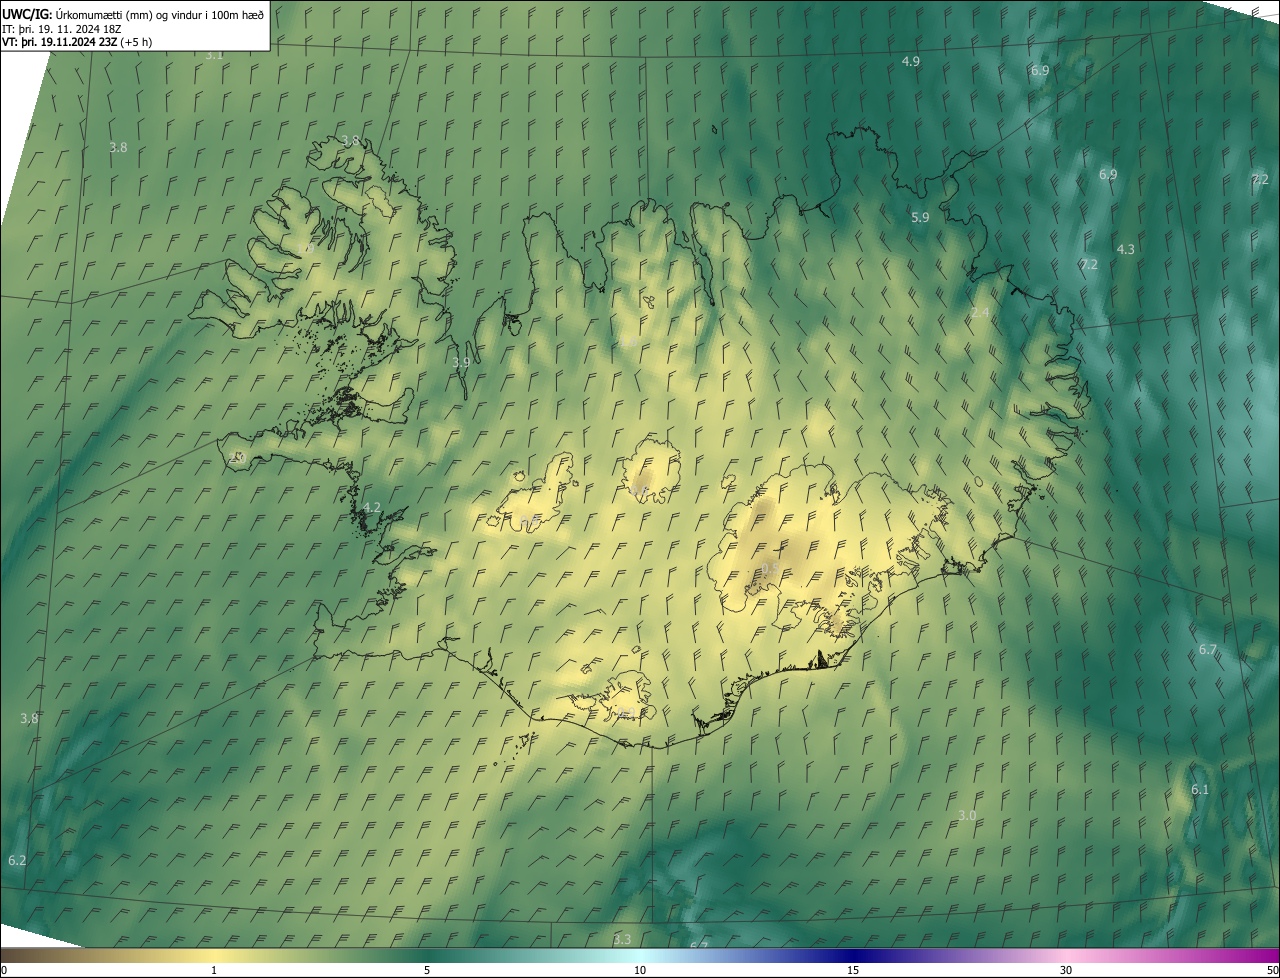The width and height of the screenshot is (1280, 978).
Task: Click the 4.2 value label on the map
Action: [x=372, y=508]
